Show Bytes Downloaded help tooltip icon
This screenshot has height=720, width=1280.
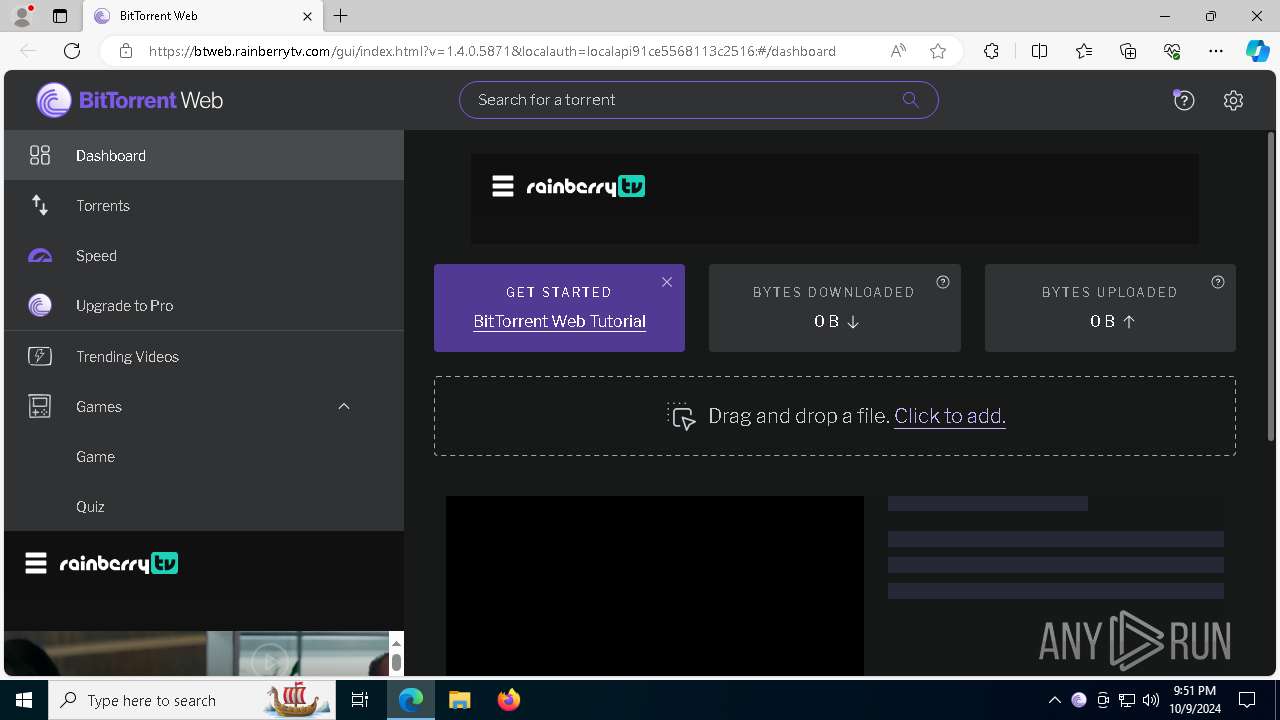(942, 282)
